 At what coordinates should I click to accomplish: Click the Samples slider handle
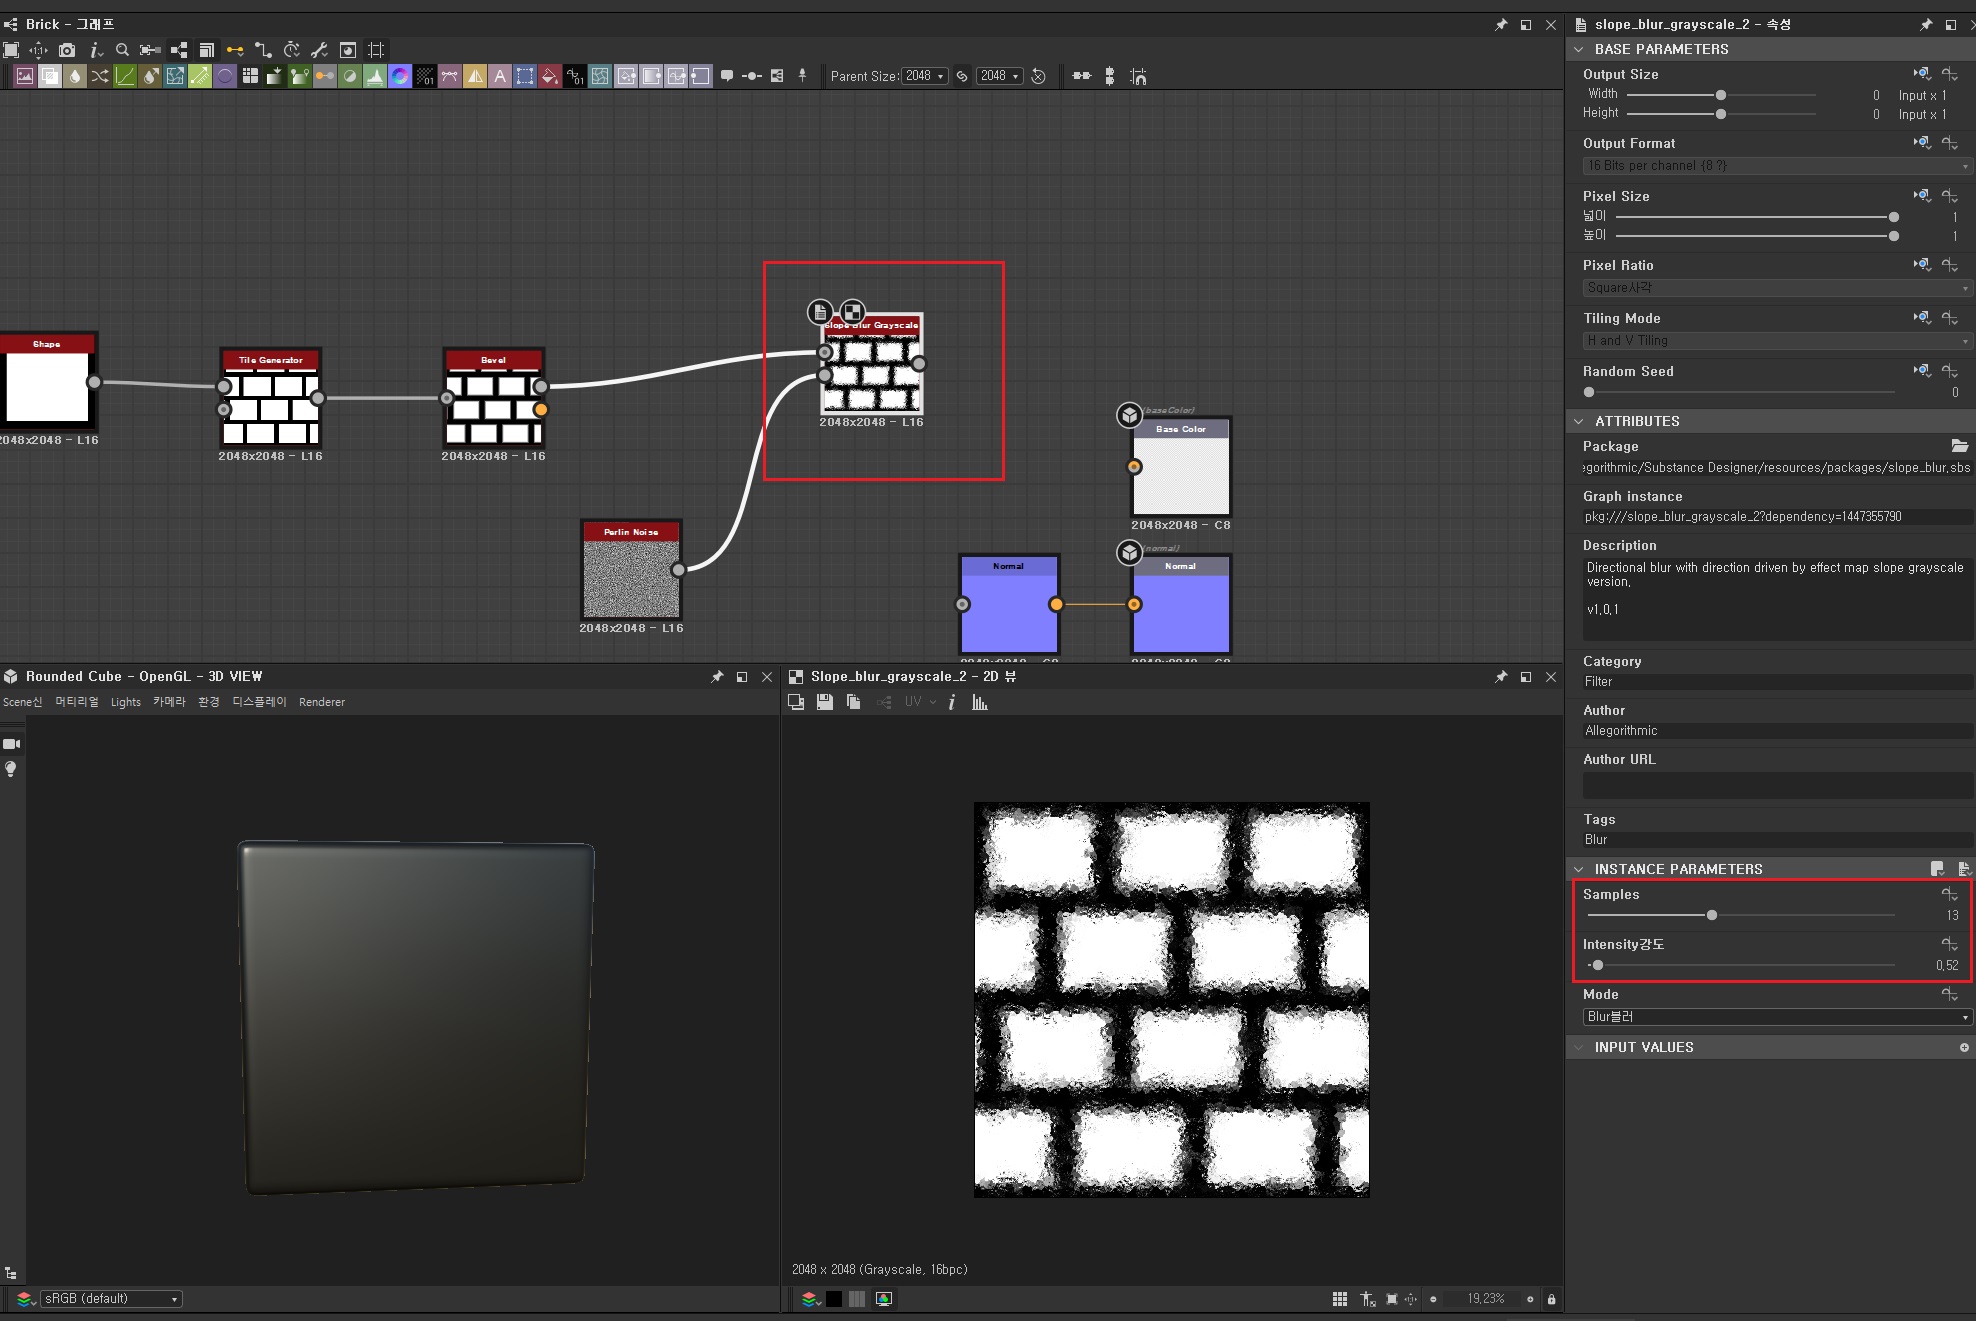1712,915
